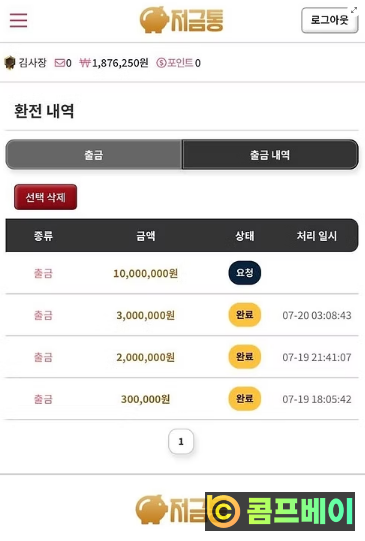Screen dimensions: 365x541
Task: Click the 완료 badge for 300,000원
Action: tap(245, 399)
